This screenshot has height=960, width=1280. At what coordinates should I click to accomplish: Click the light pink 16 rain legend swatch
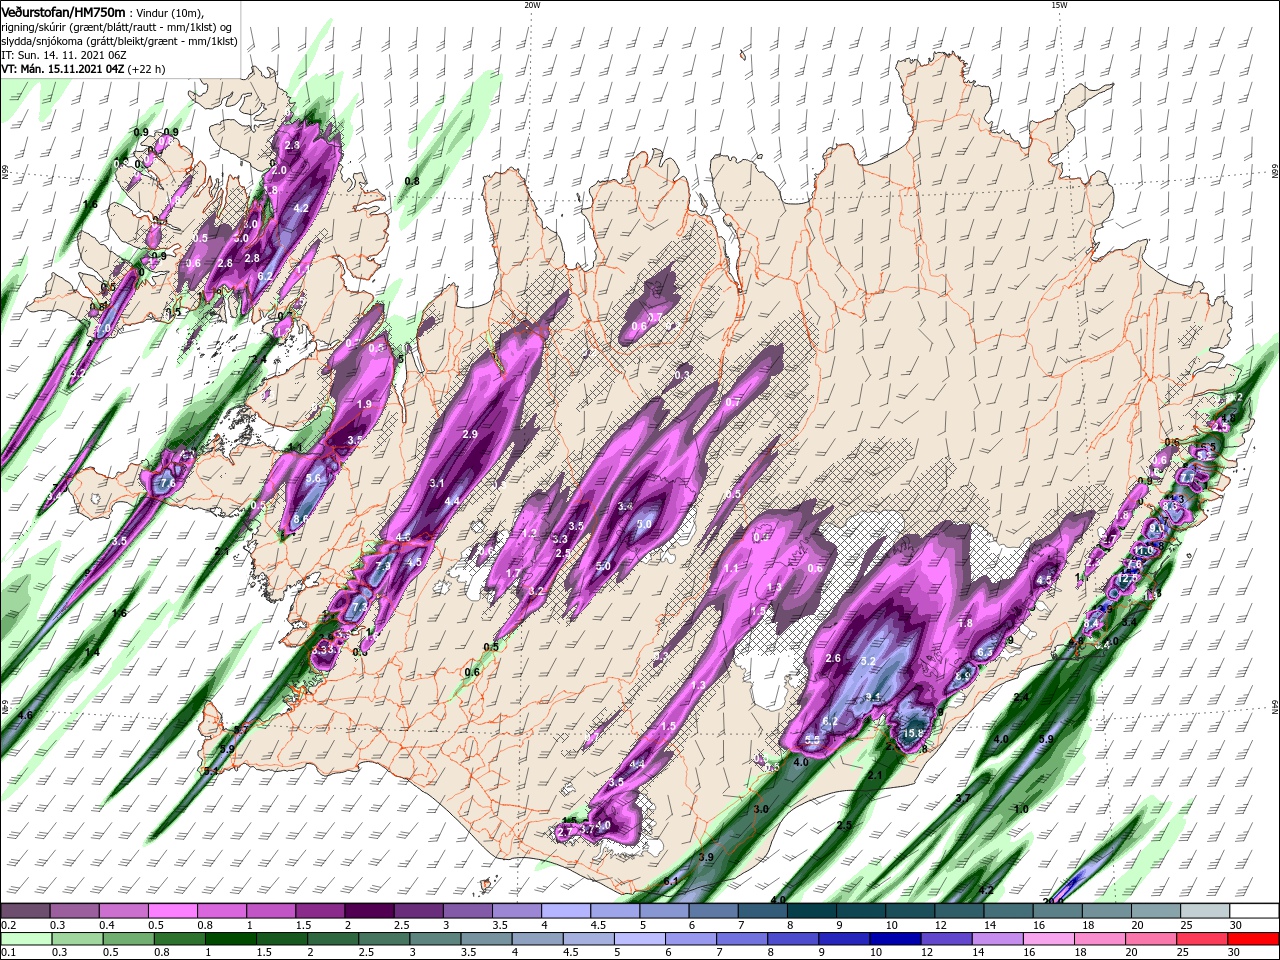pyautogui.click(x=1049, y=939)
